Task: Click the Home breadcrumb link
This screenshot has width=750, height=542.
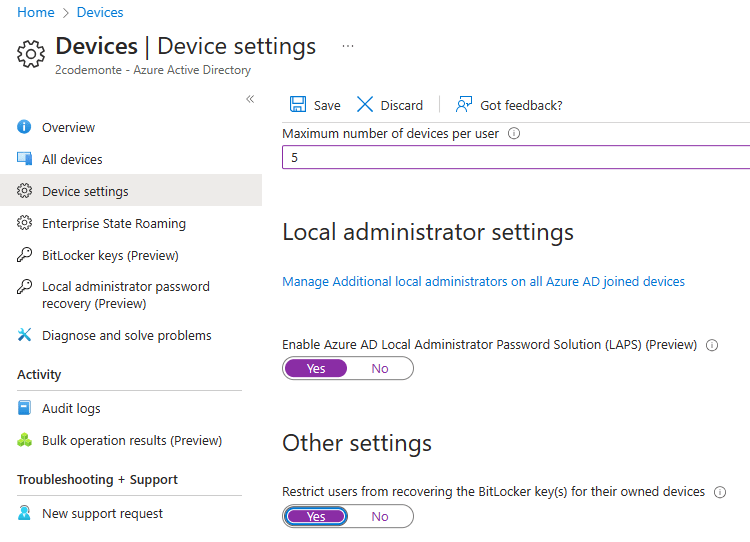Action: [36, 12]
